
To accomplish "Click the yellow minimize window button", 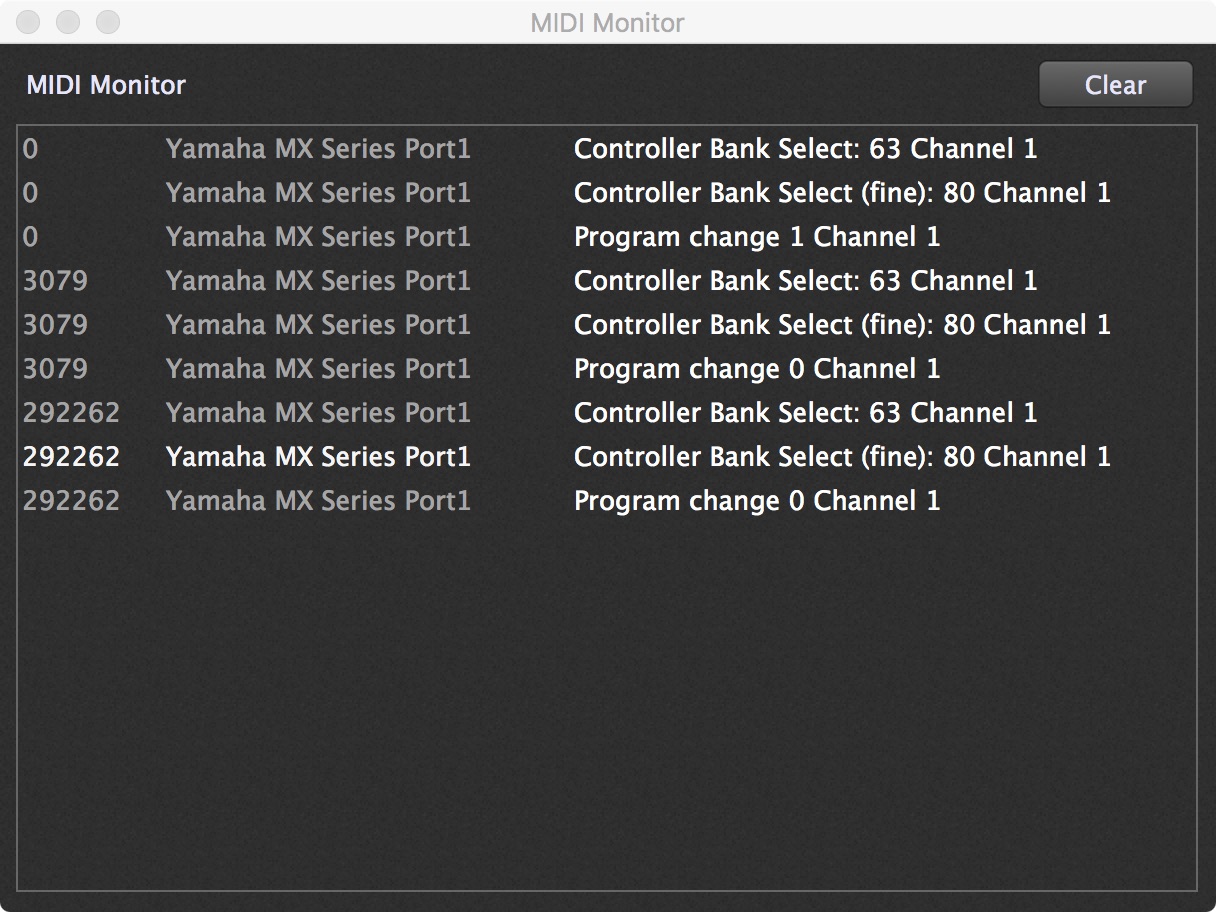I will [x=68, y=22].
